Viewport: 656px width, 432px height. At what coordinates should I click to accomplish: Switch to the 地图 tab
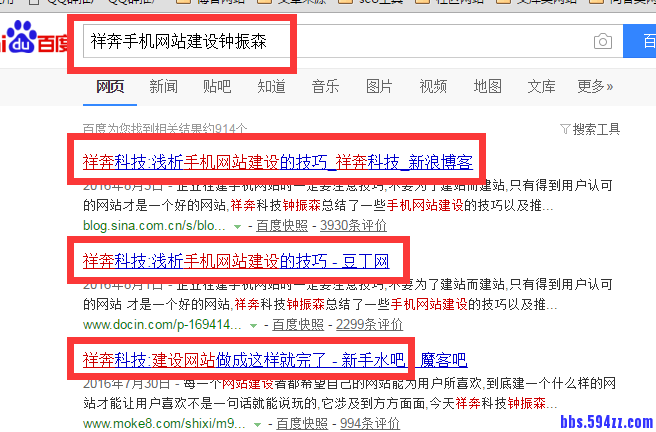point(487,86)
